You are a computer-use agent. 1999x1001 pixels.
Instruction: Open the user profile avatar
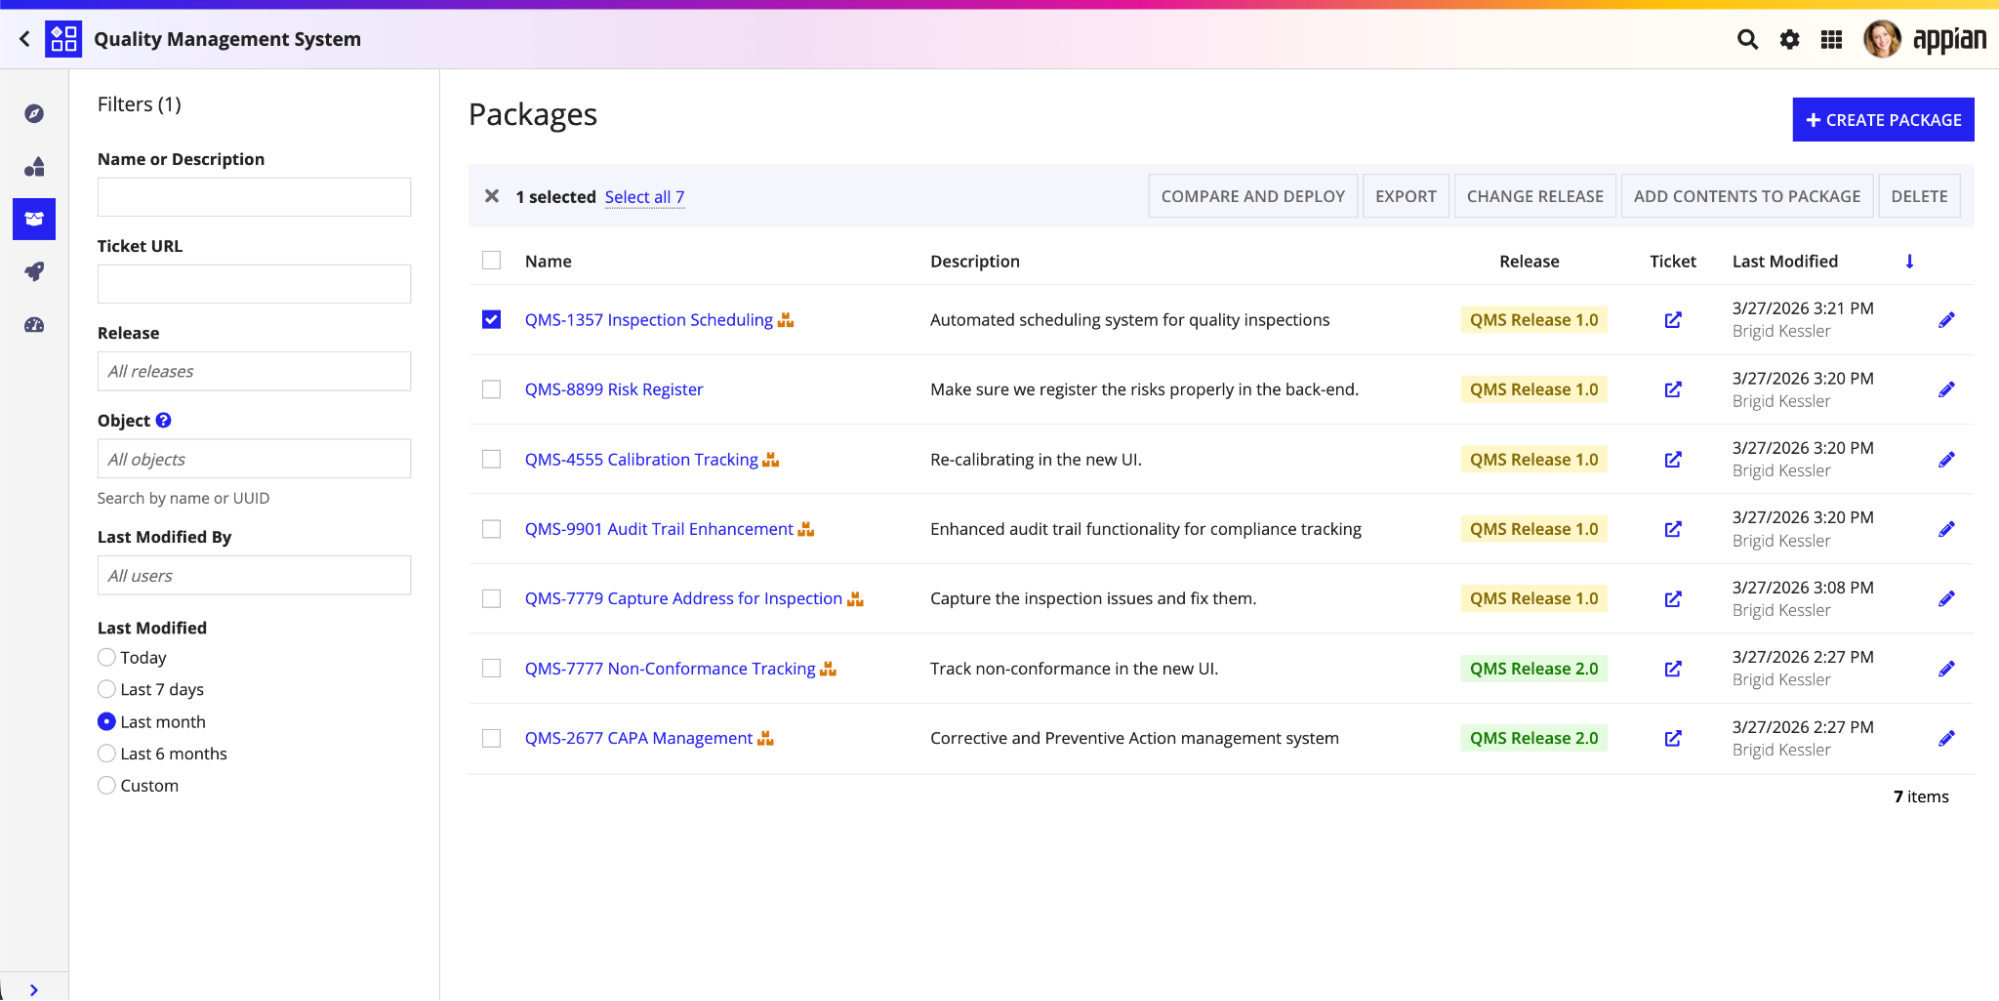(1881, 39)
